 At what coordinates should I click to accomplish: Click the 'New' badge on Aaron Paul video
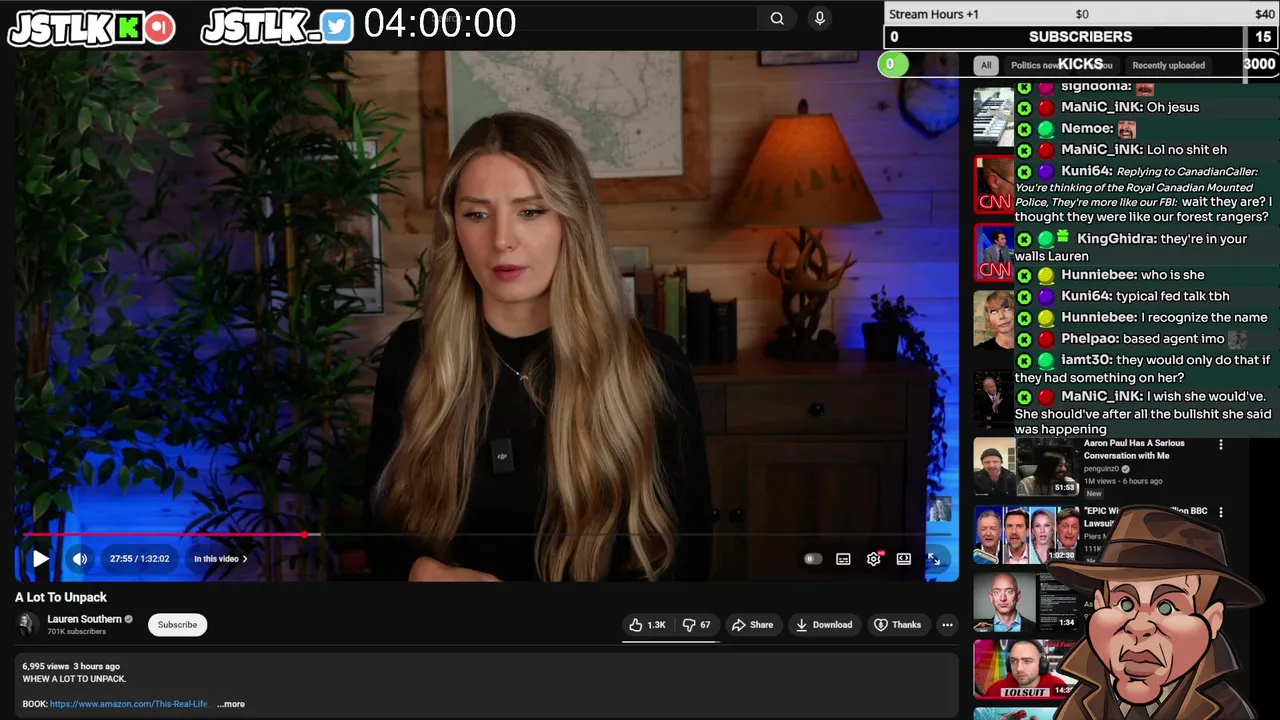pos(1094,493)
